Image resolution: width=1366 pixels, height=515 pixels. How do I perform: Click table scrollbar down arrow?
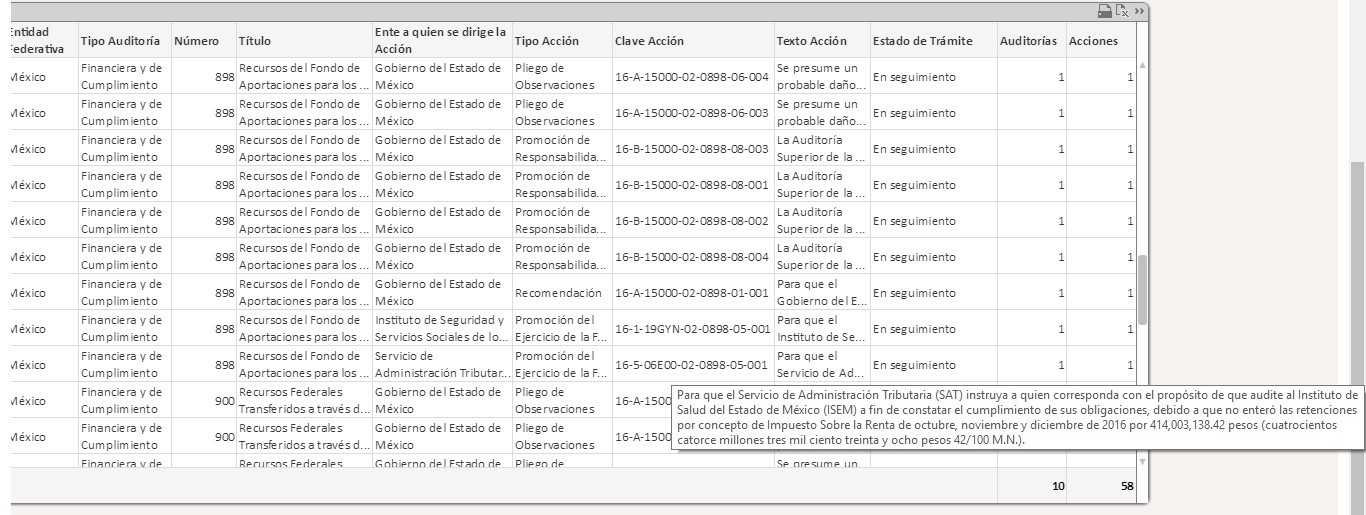click(1143, 461)
